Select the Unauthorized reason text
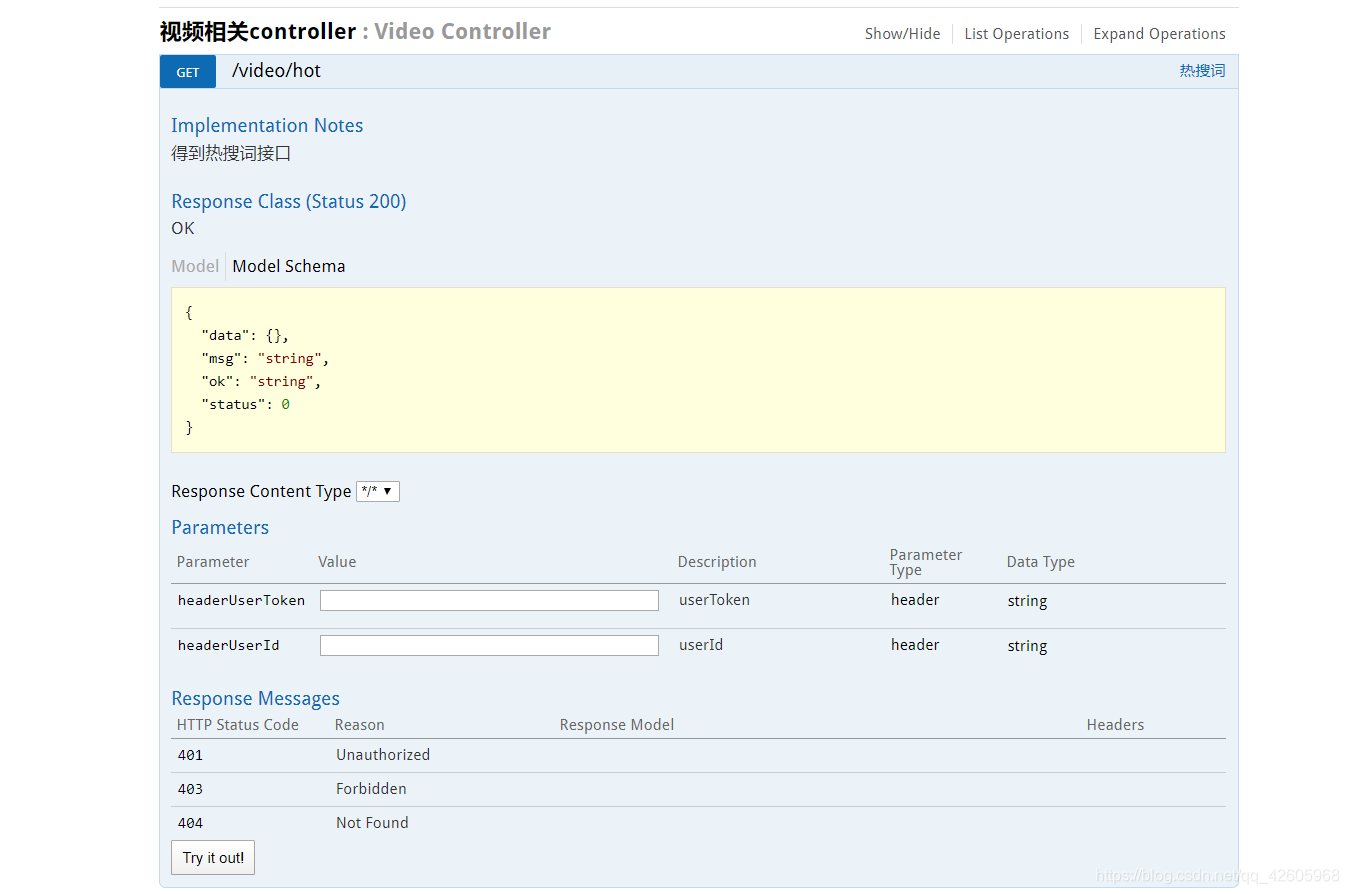This screenshot has width=1349, height=894. coord(383,755)
